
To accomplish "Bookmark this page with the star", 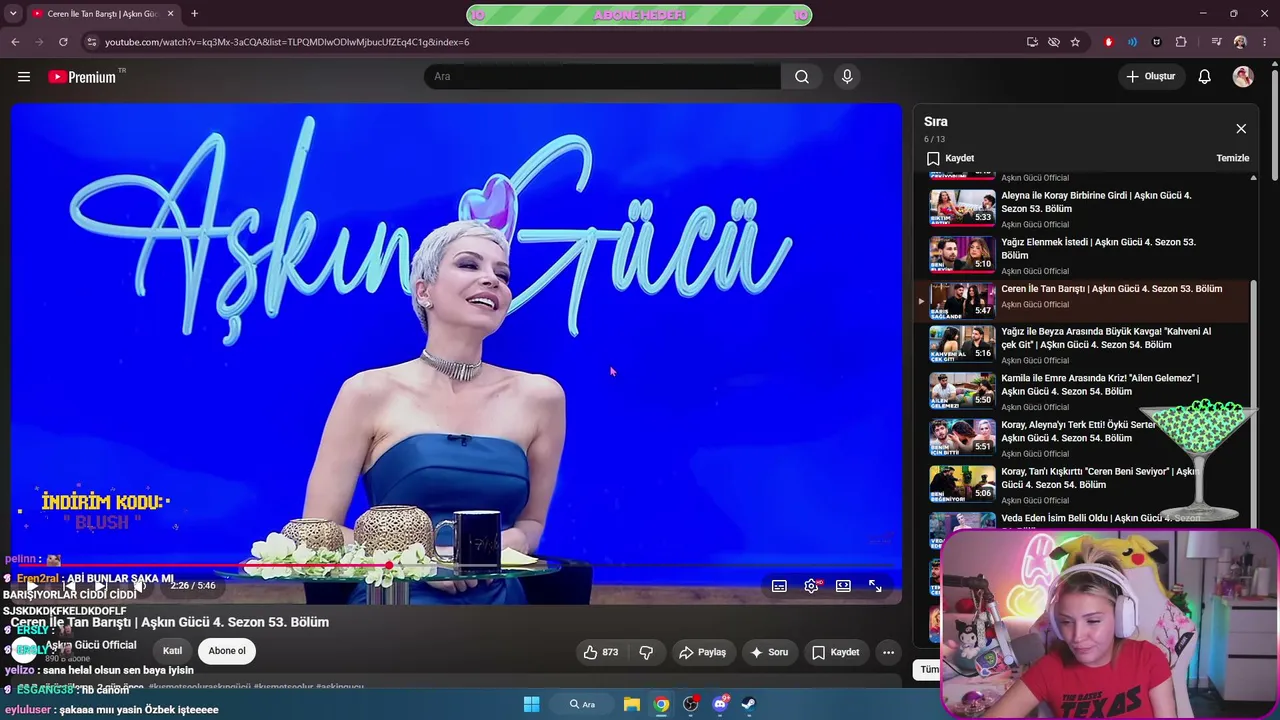I will coord(1075,42).
